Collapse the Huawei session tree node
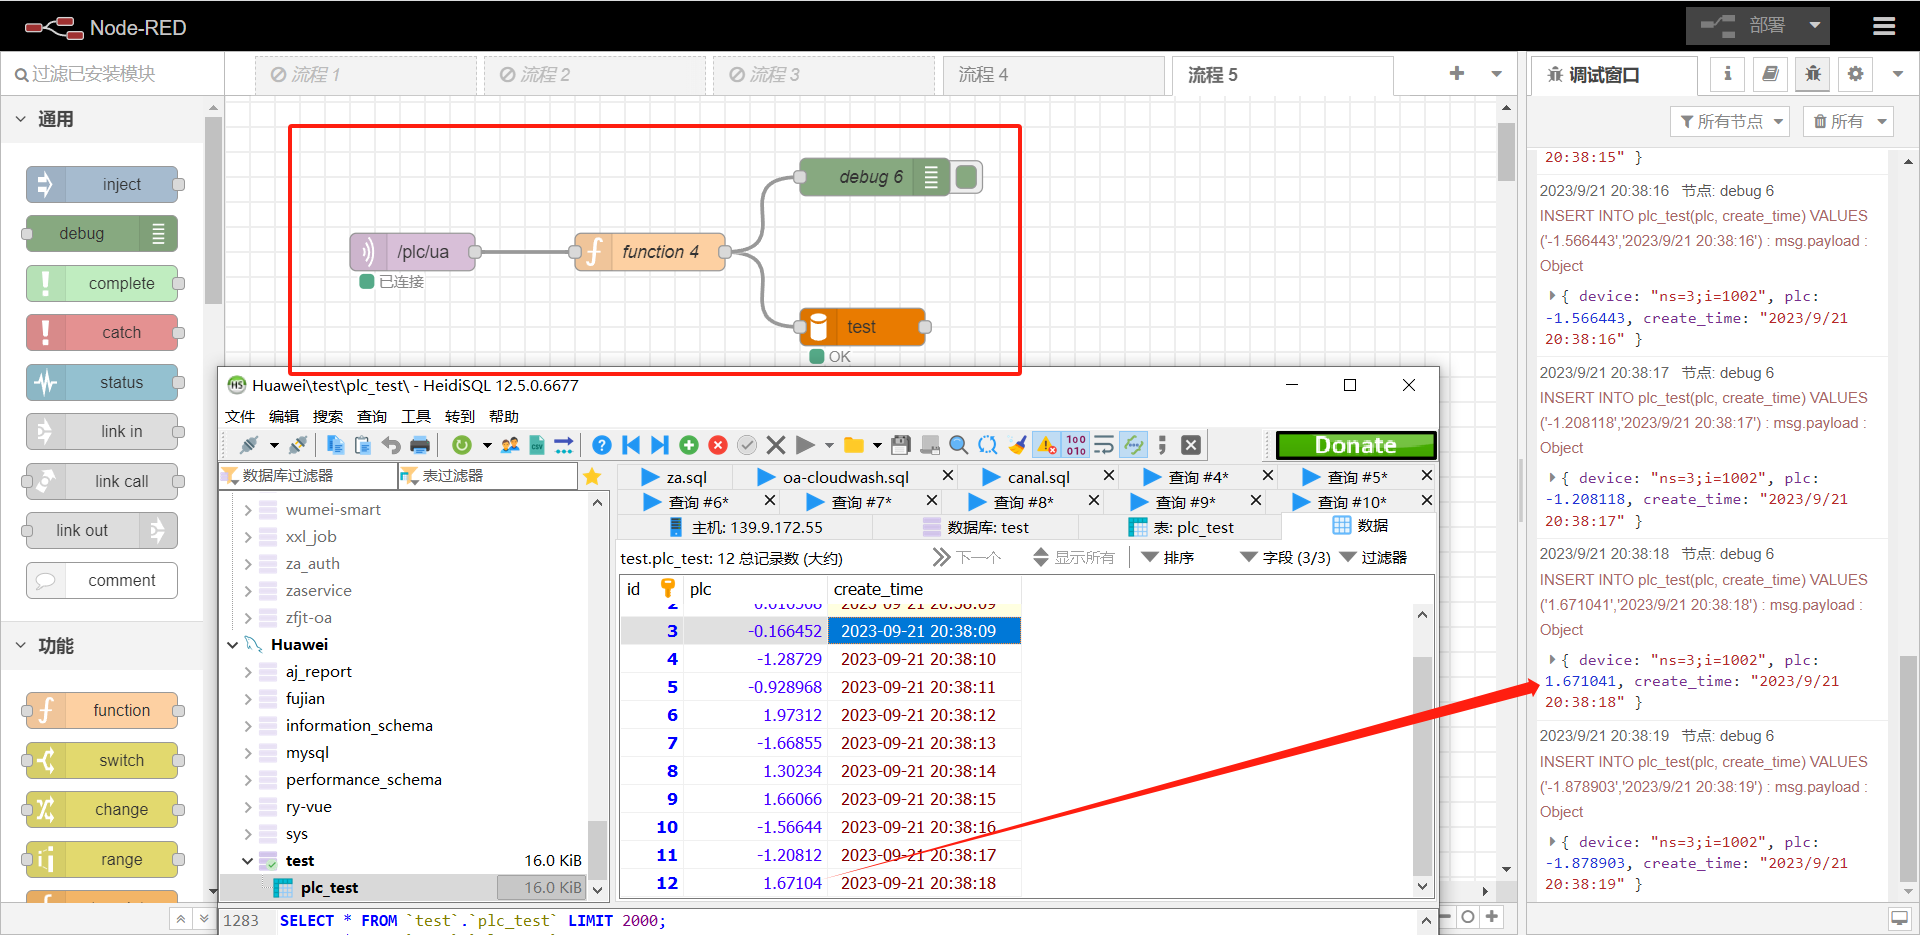1920x935 pixels. 232,645
